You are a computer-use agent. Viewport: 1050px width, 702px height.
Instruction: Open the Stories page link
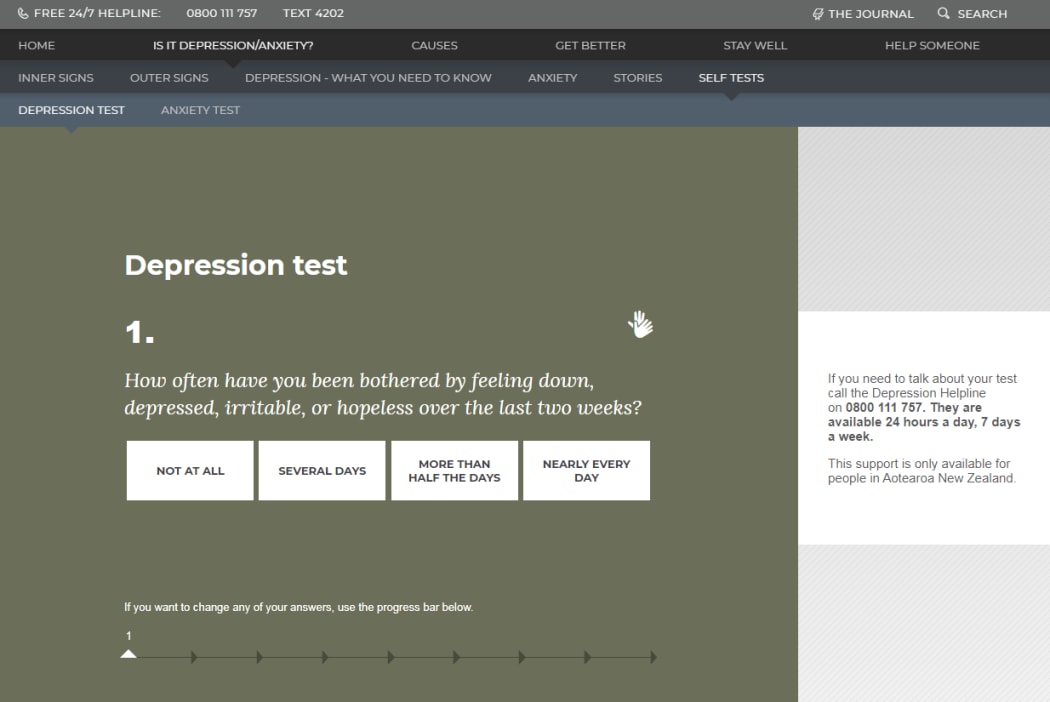(638, 78)
